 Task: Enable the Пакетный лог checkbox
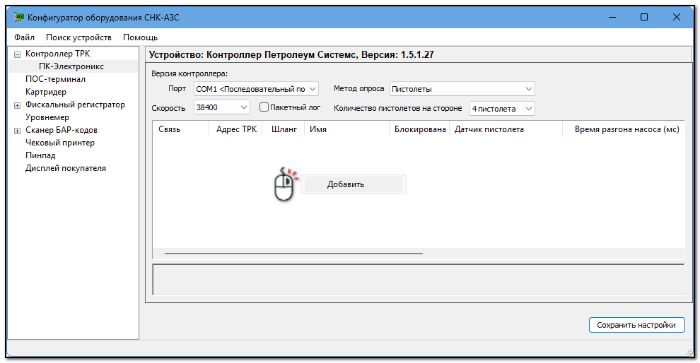pos(264,107)
